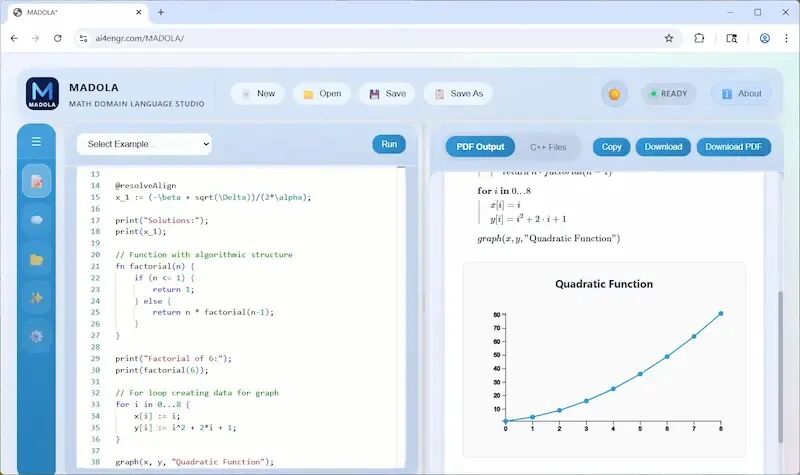
Task: Click the 'for i in 0...8' output text
Action: [x=504, y=191]
